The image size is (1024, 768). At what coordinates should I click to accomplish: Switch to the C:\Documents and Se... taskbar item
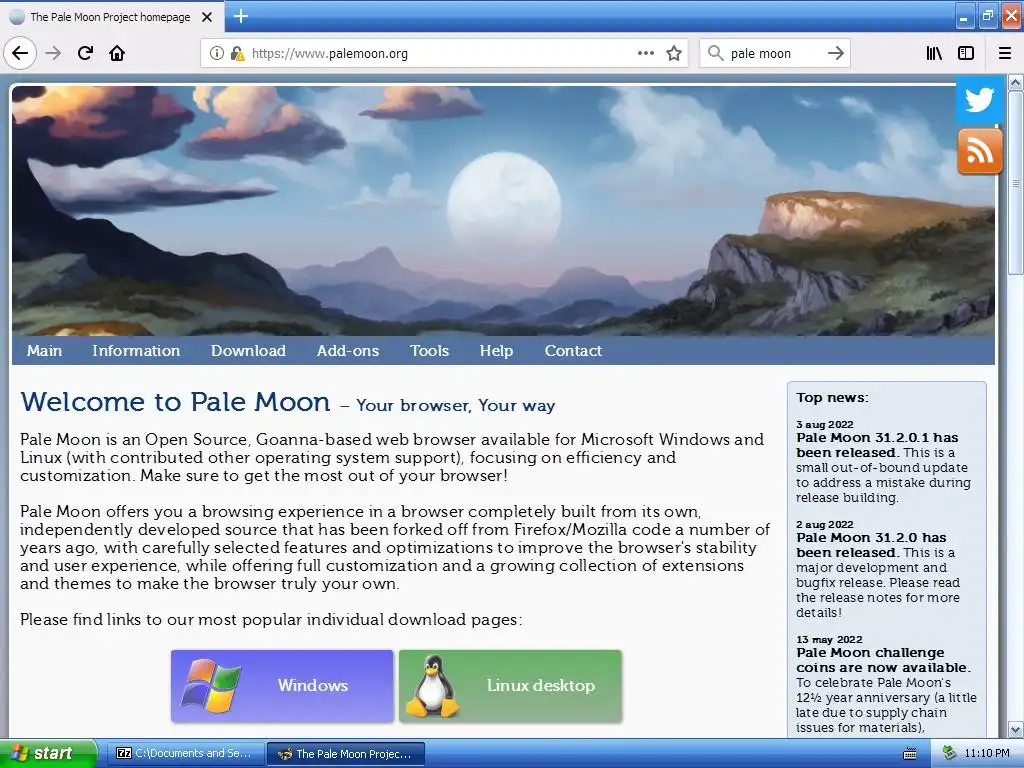click(185, 753)
